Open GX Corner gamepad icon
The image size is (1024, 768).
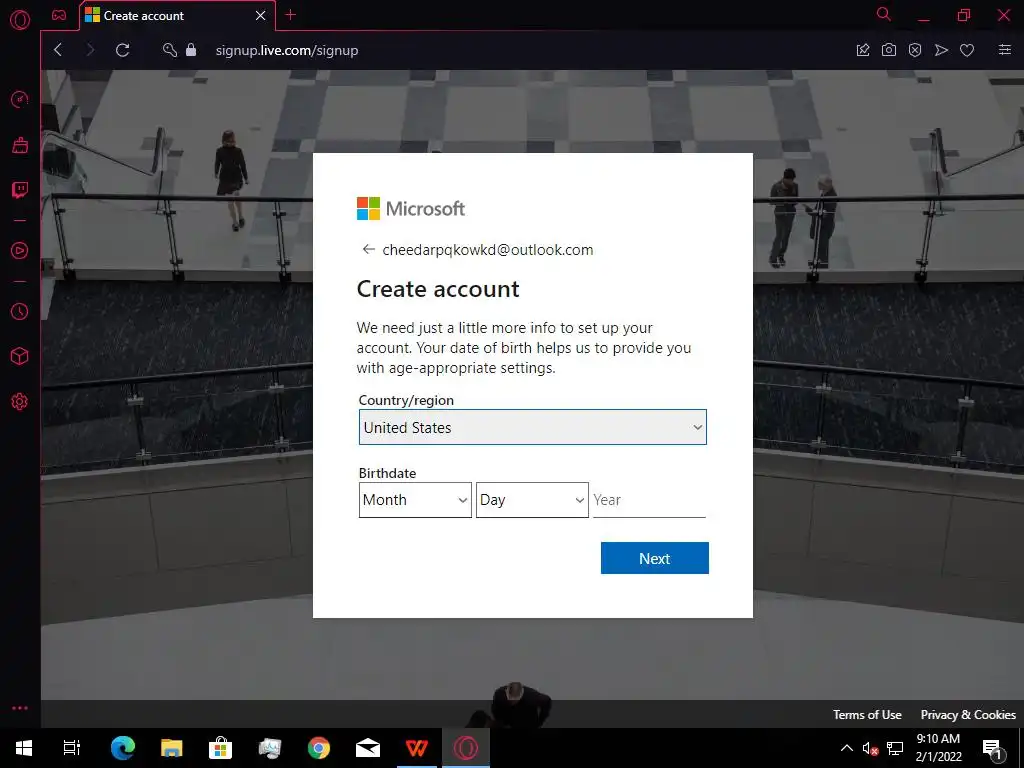click(59, 15)
